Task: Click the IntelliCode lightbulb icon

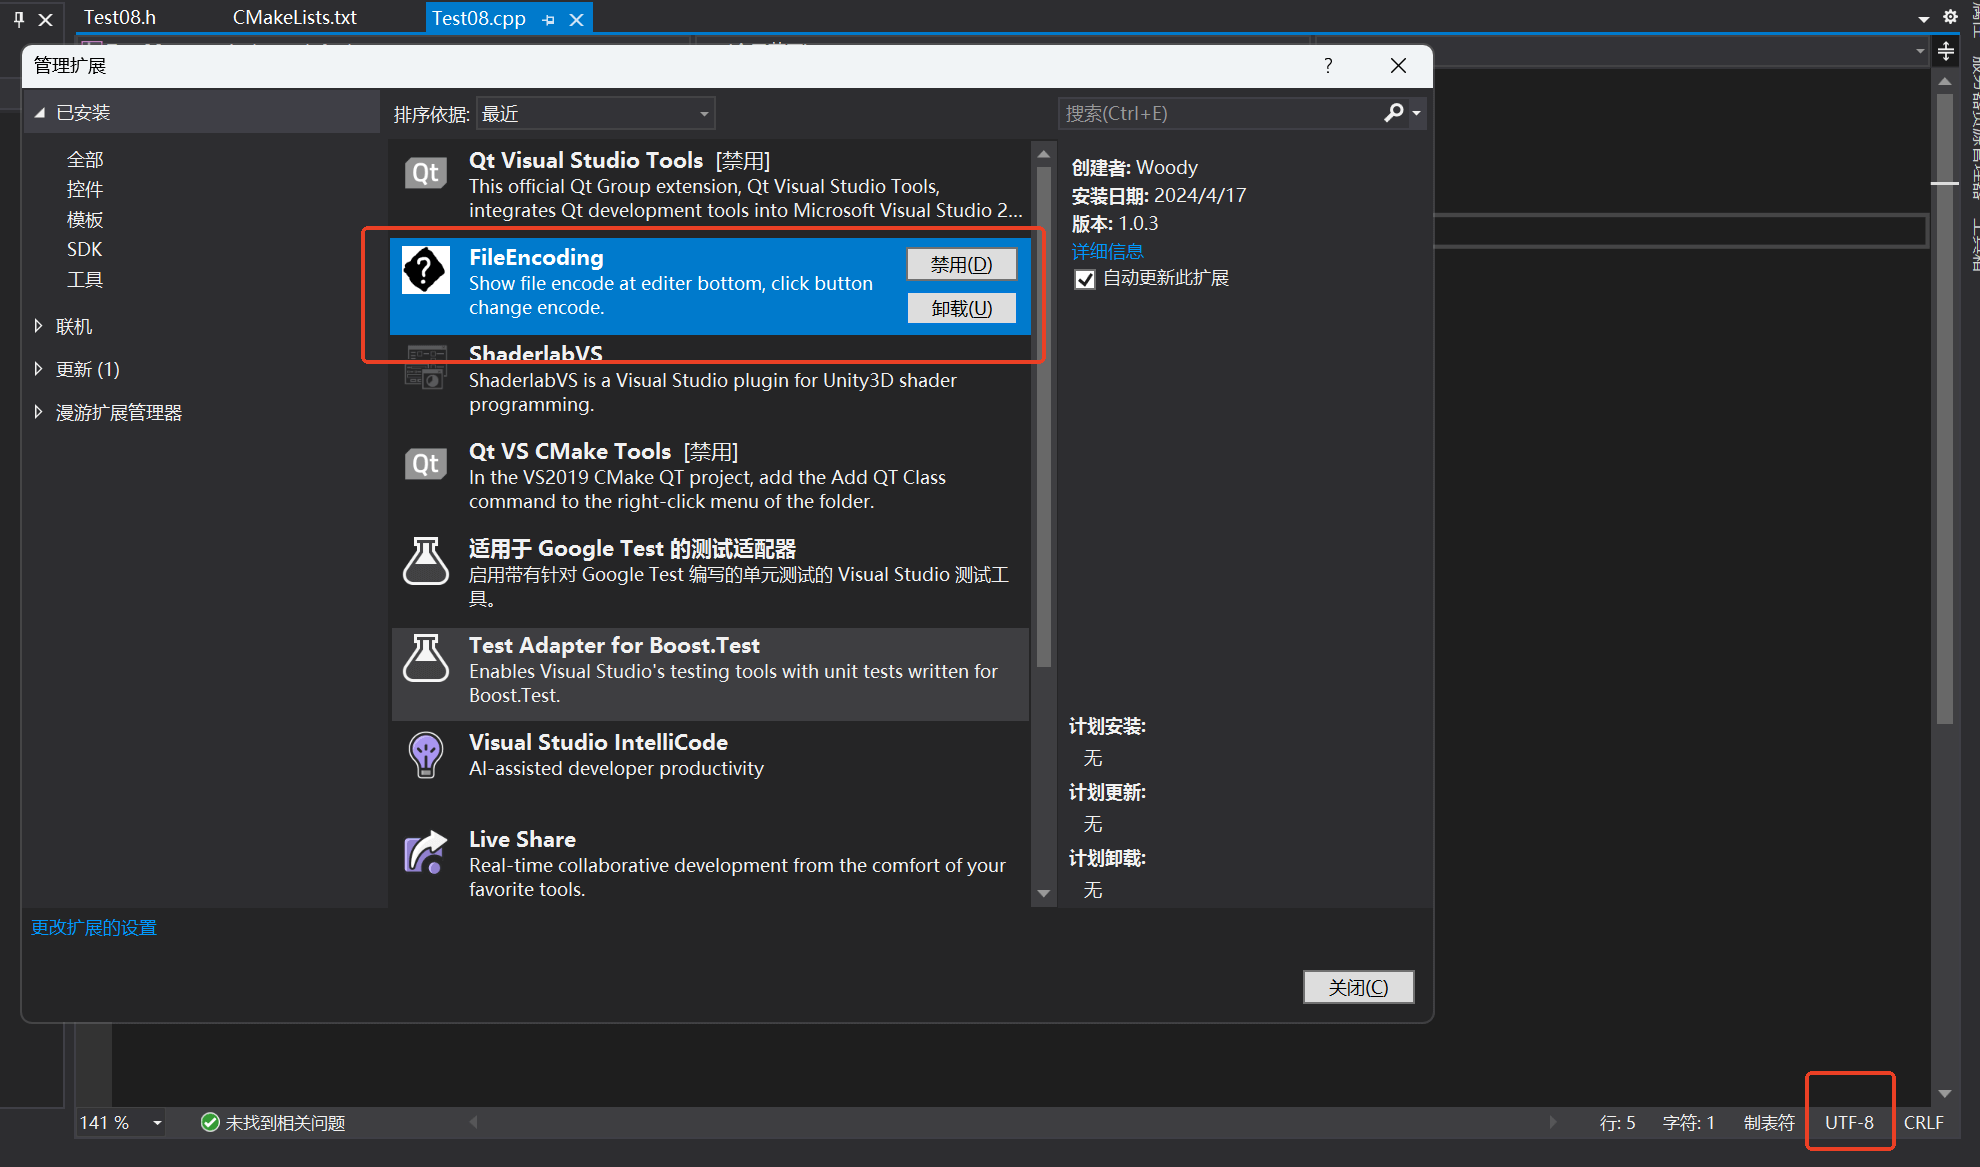Action: (x=425, y=755)
